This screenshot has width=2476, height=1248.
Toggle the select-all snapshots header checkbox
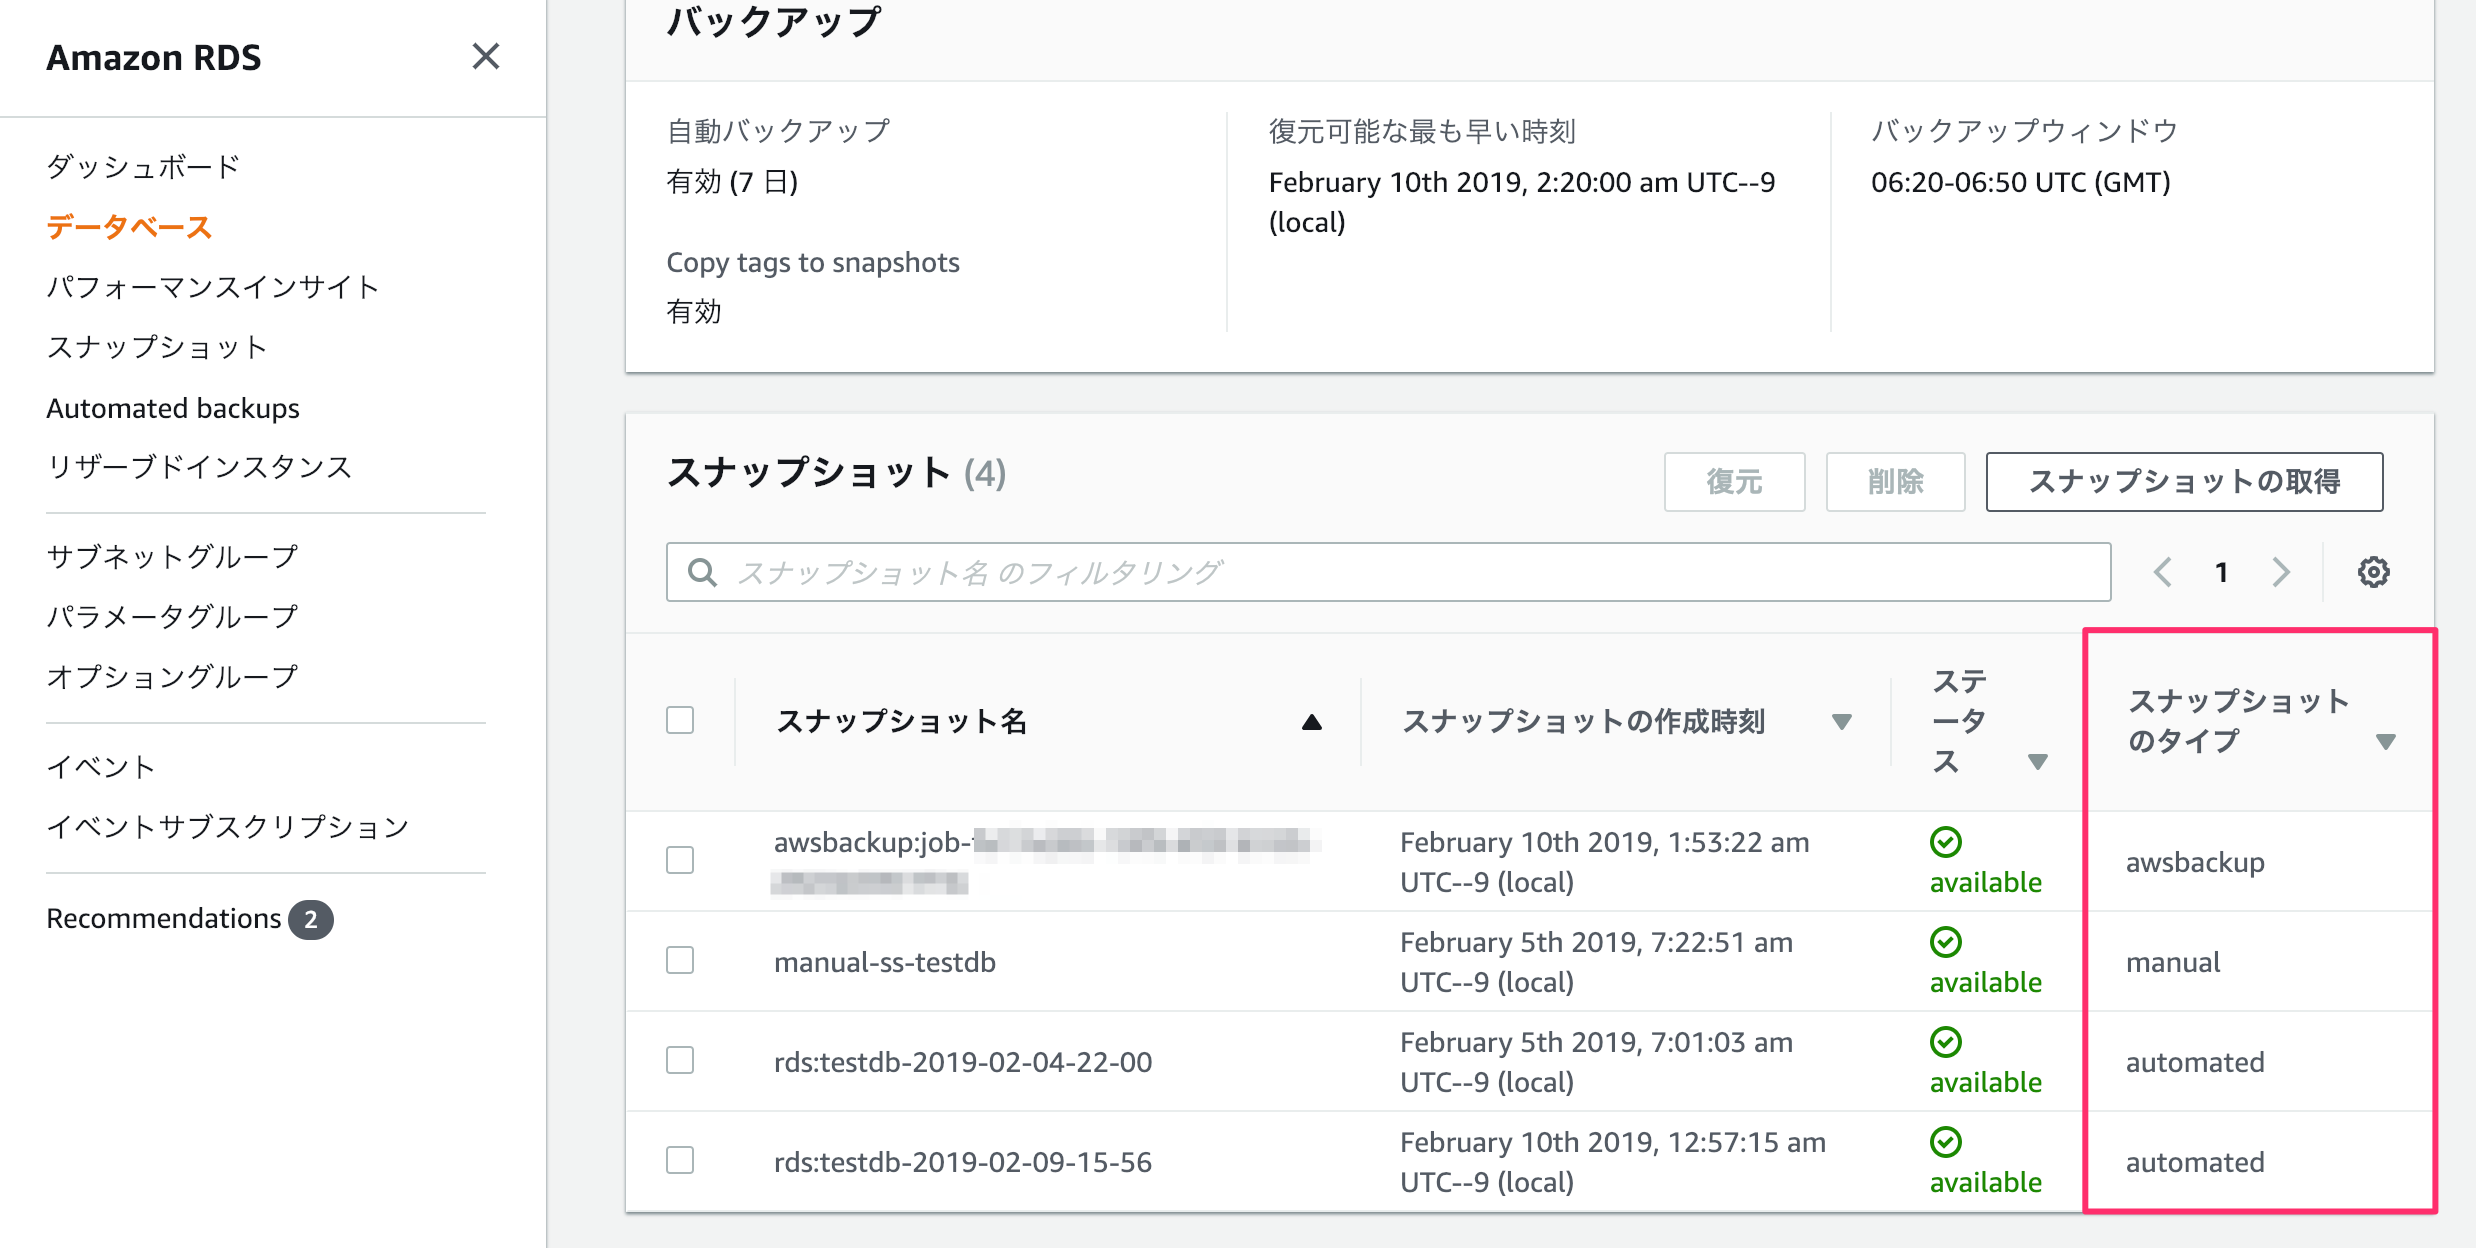point(680,719)
